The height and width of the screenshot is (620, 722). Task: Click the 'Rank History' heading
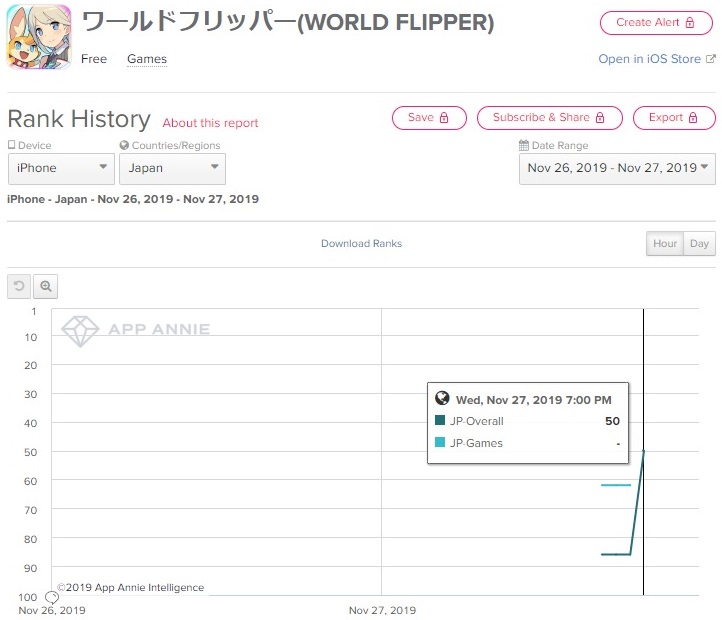coord(79,119)
